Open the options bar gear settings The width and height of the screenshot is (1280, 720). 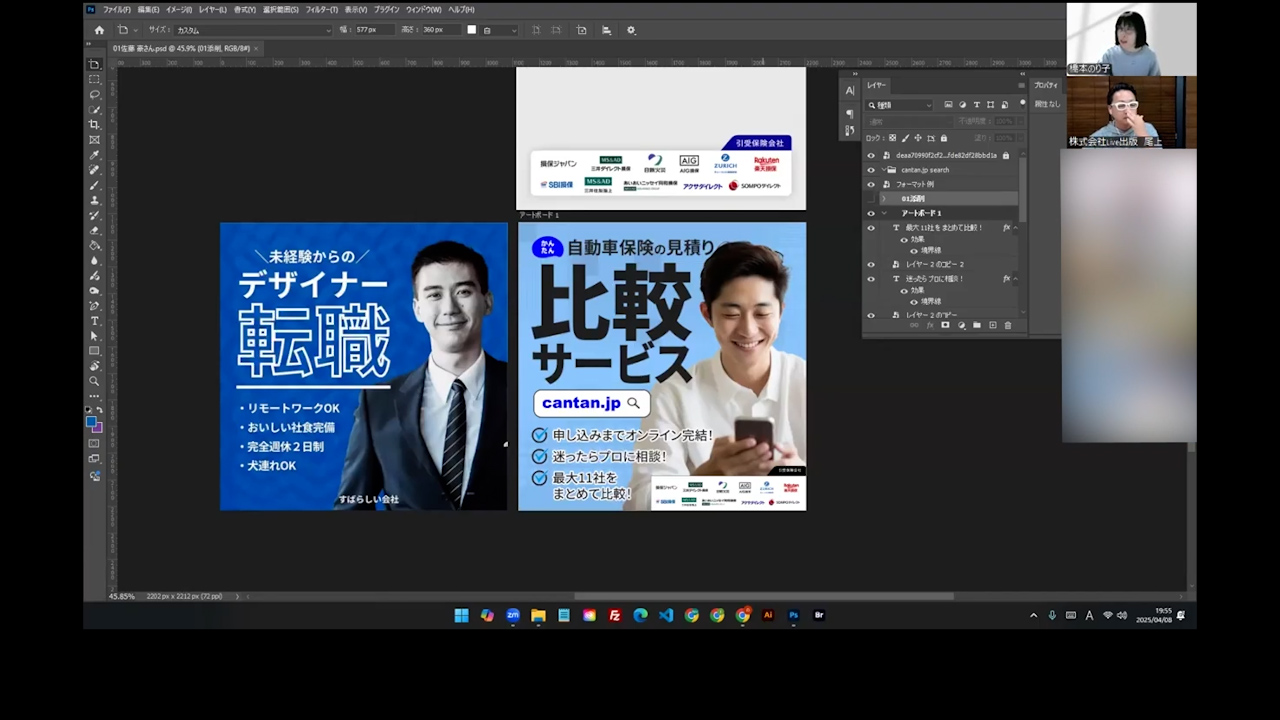[631, 30]
